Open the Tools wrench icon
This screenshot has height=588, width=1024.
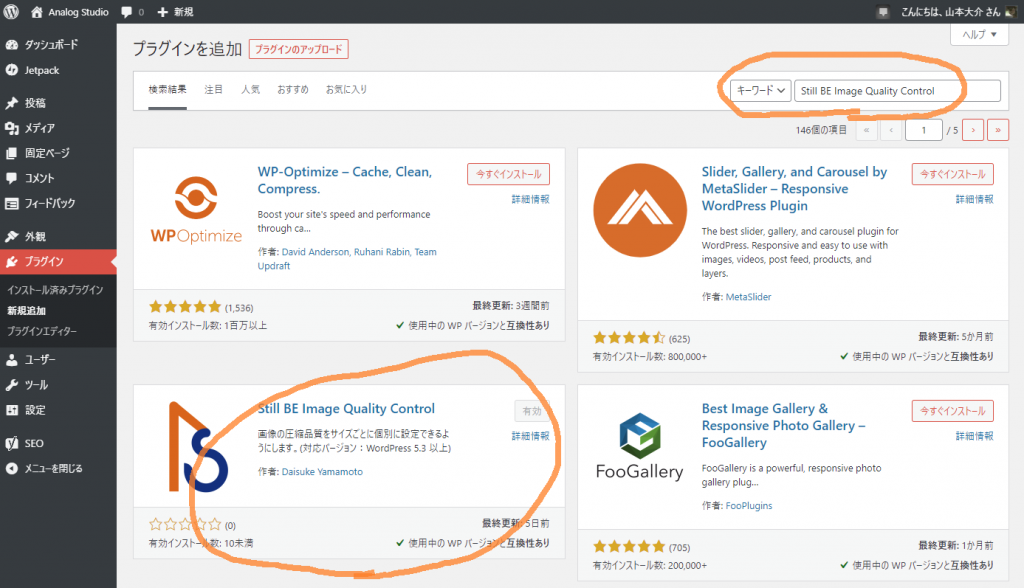pyautogui.click(x=12, y=385)
